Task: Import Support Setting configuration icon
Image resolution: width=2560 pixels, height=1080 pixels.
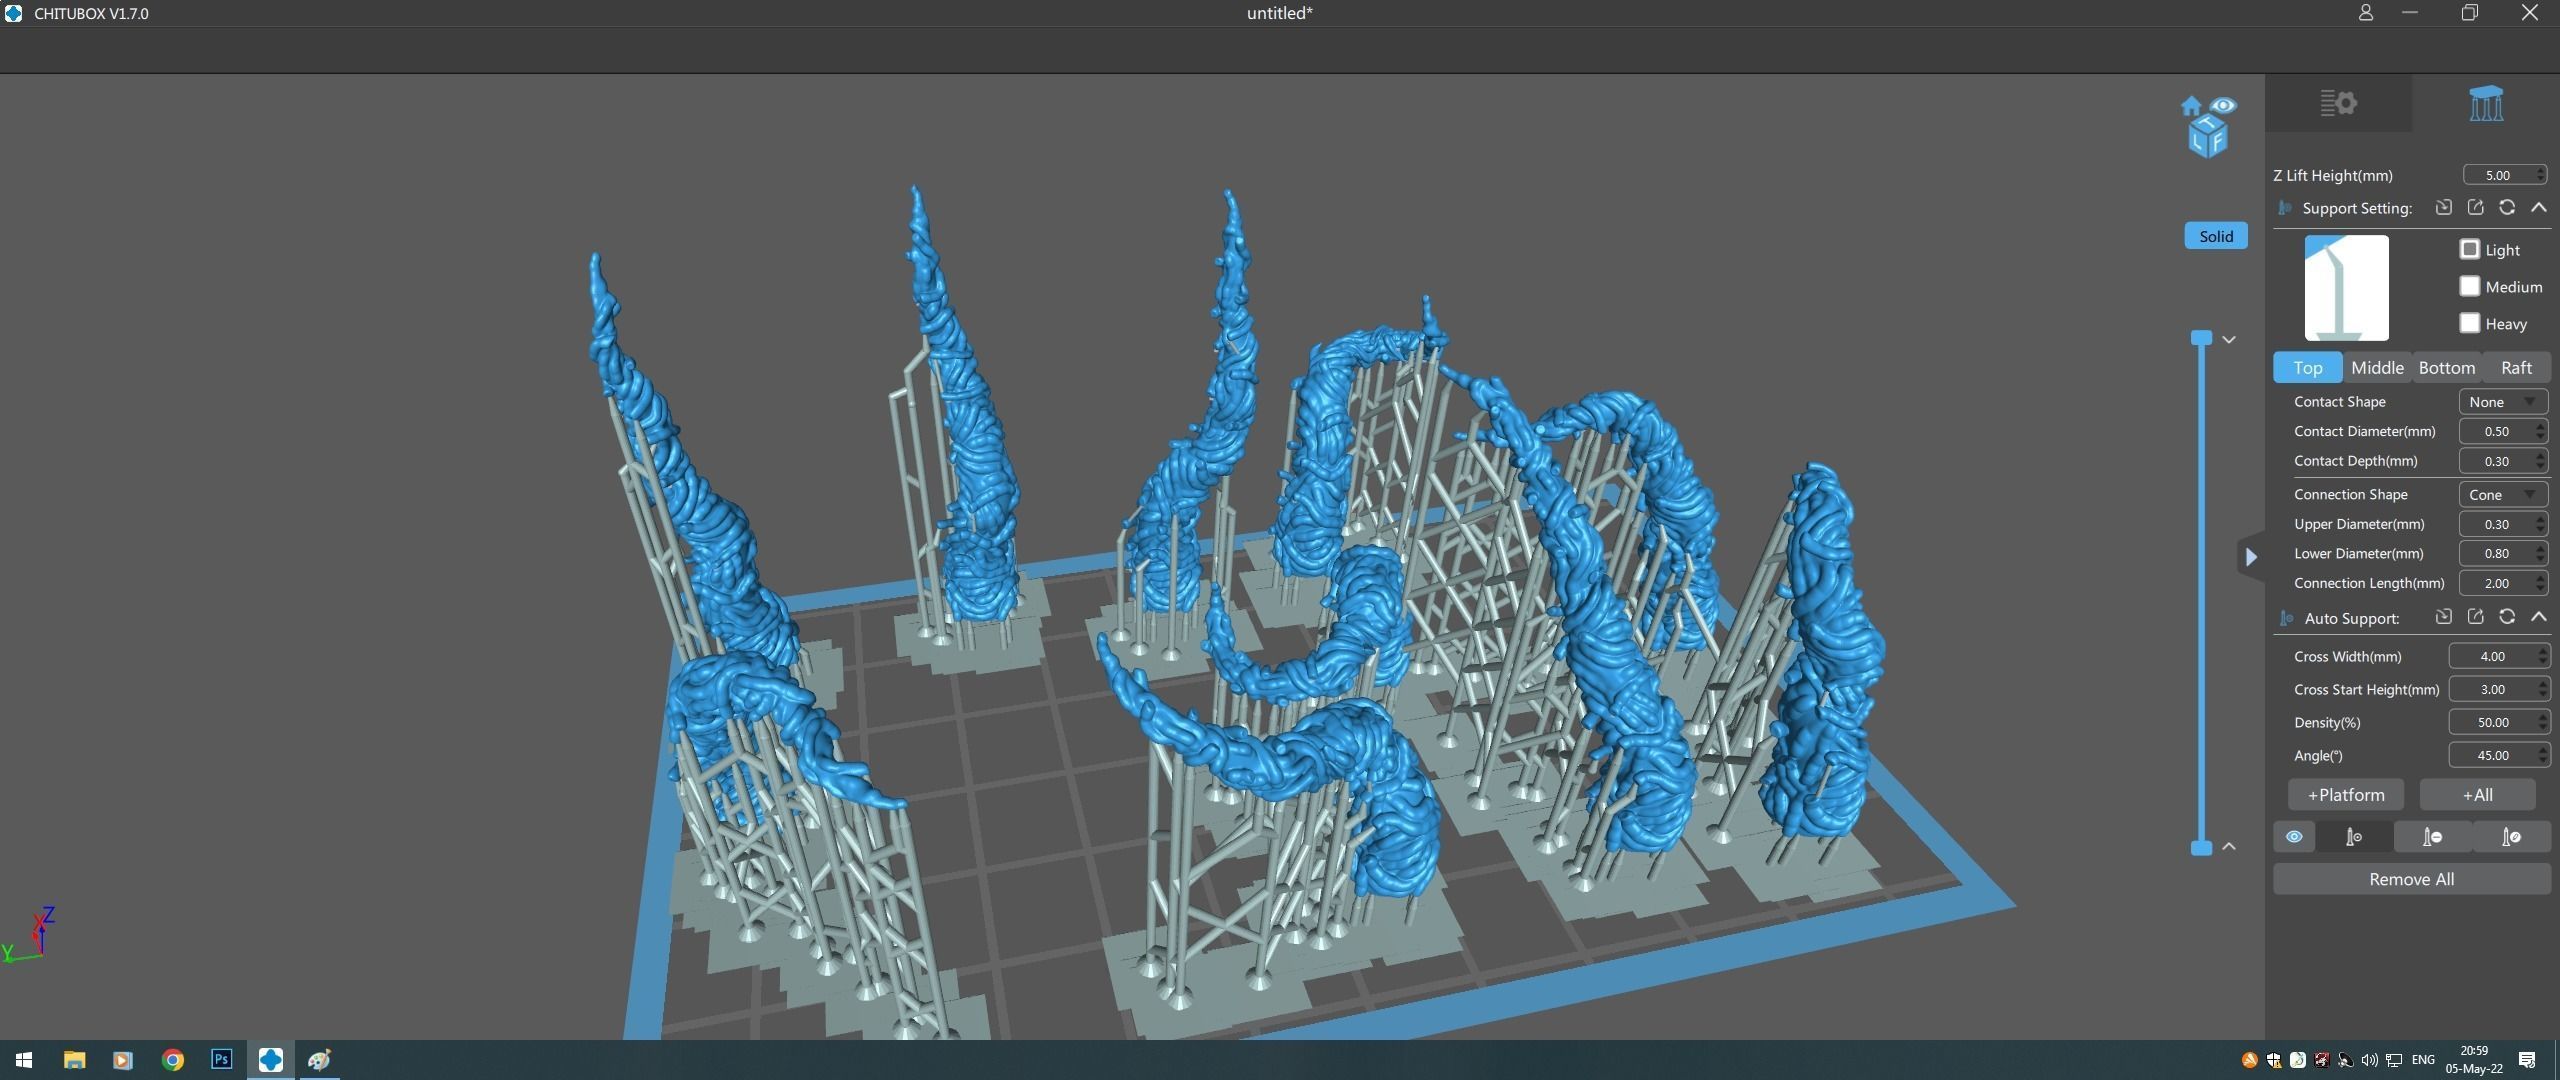Action: (2443, 207)
